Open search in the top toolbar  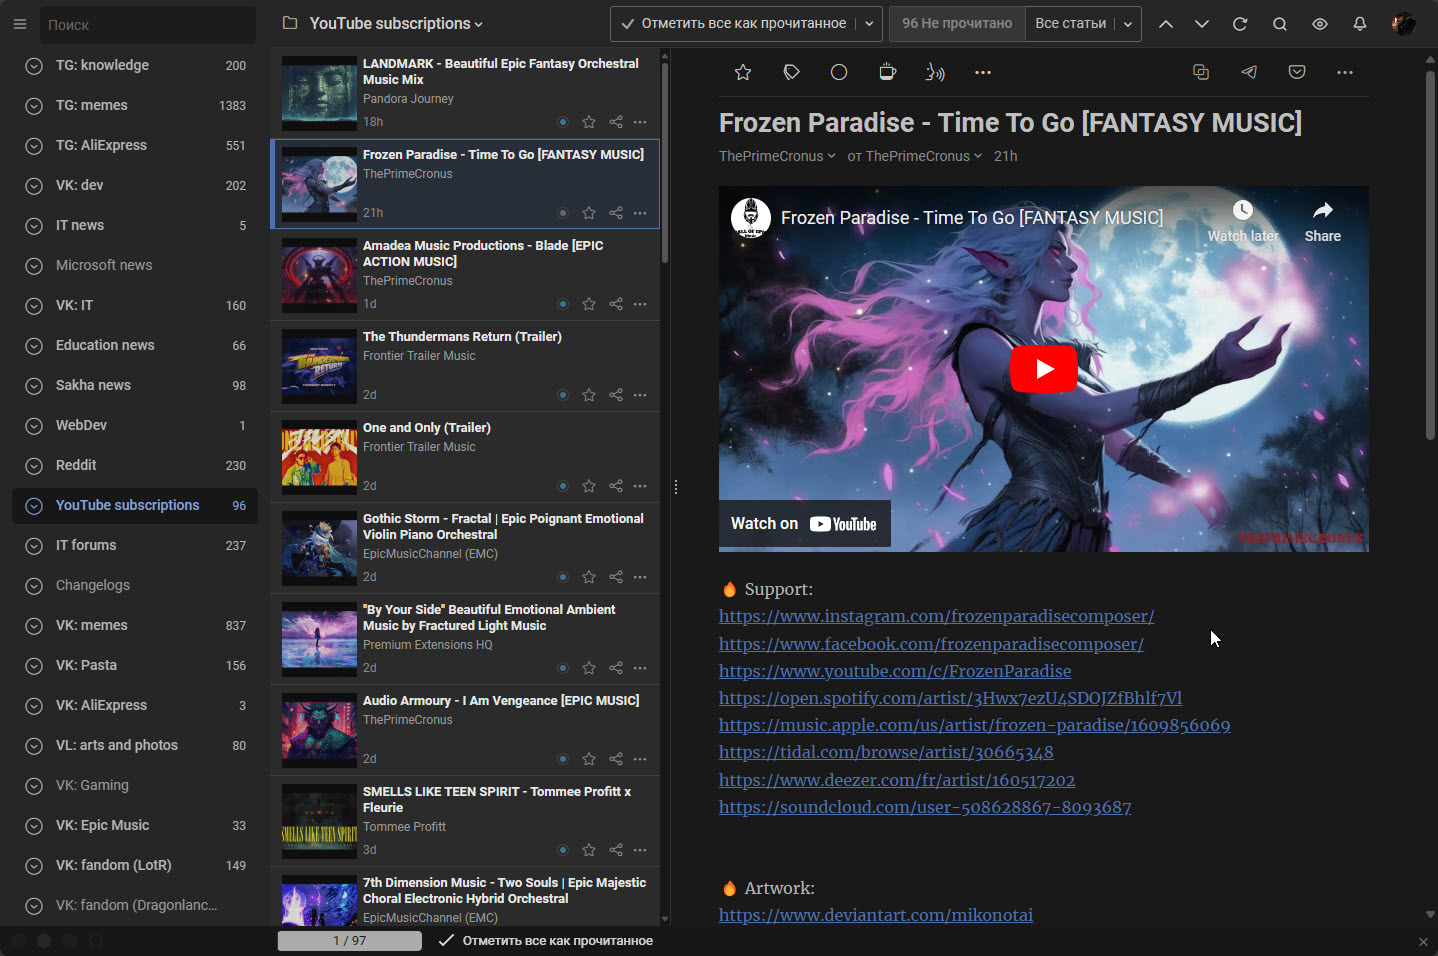pyautogui.click(x=1279, y=23)
